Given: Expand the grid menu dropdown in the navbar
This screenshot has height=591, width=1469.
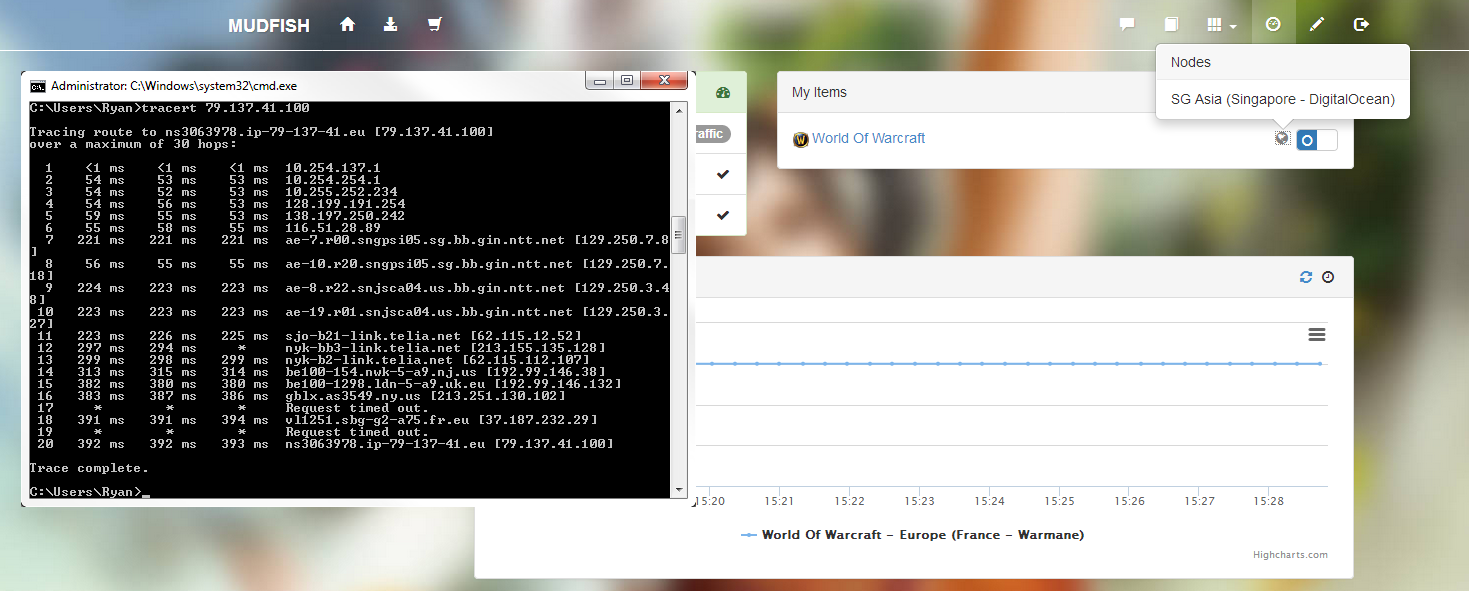Looking at the screenshot, I should [x=1222, y=25].
